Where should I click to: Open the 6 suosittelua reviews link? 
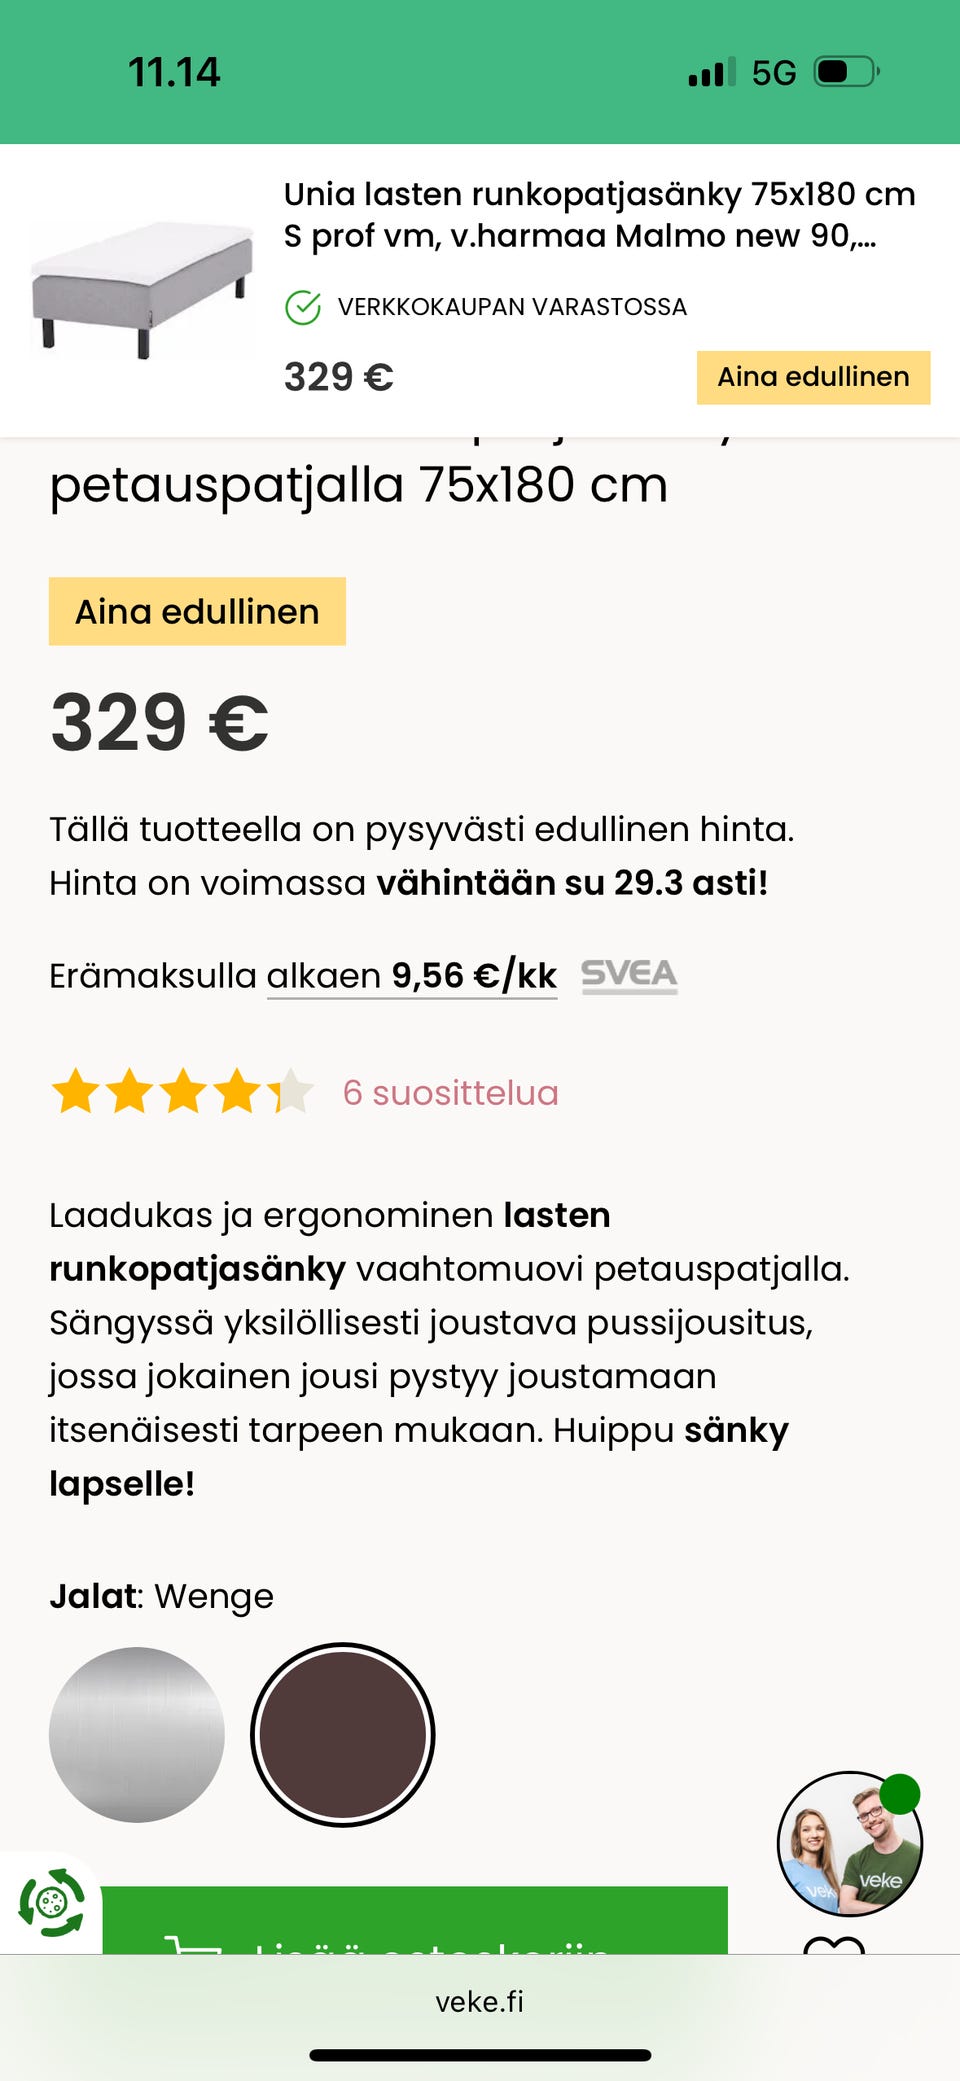450,1093
